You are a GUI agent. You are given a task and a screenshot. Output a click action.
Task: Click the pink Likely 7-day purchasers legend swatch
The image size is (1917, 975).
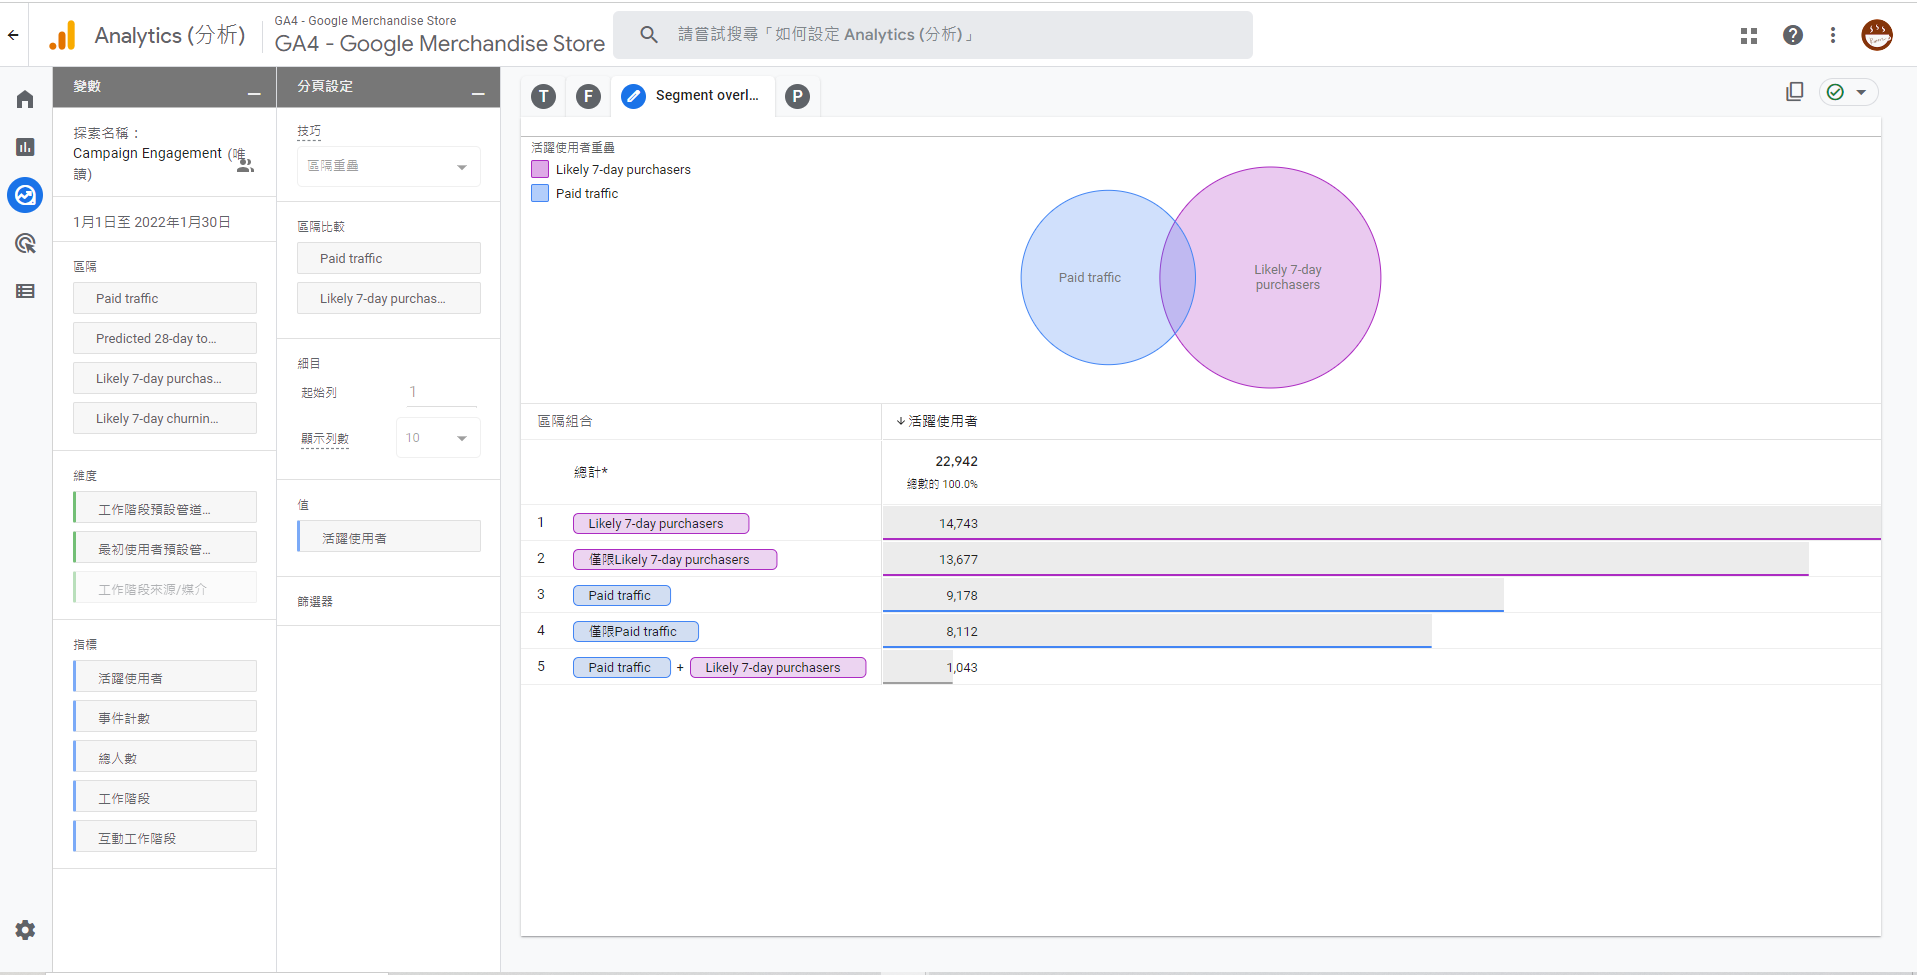540,169
